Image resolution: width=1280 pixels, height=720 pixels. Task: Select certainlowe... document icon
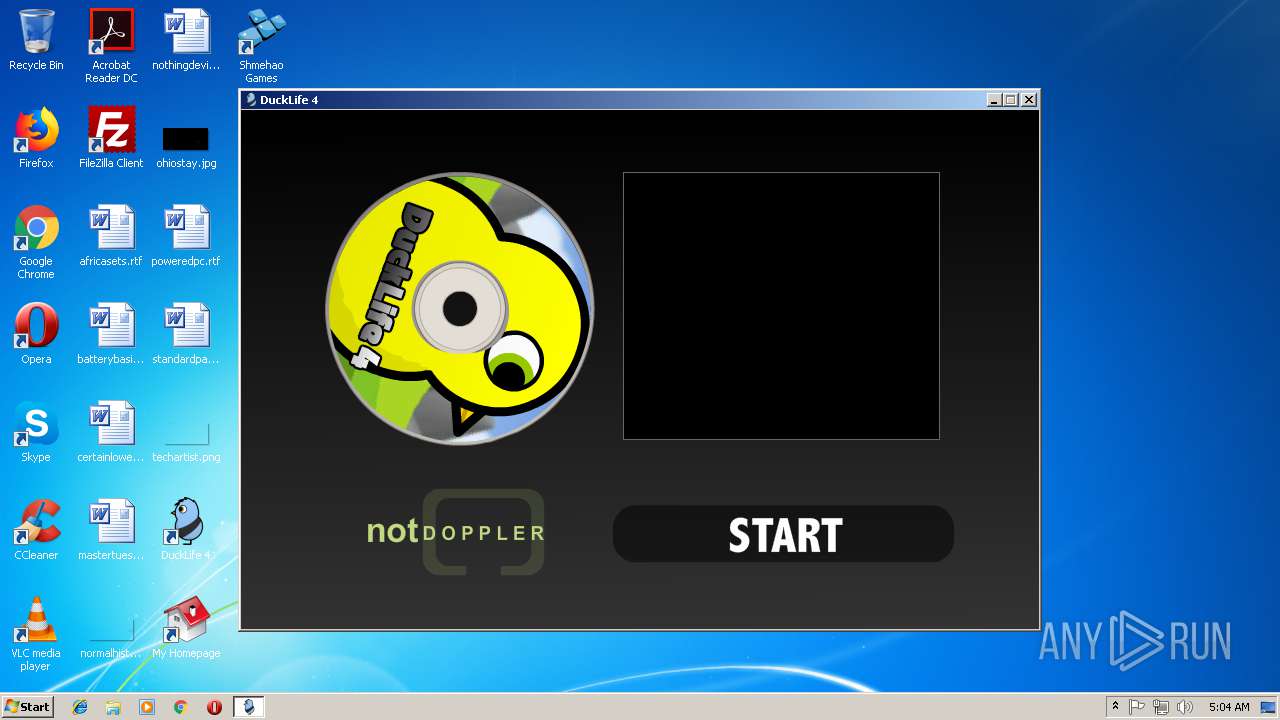pos(111,432)
